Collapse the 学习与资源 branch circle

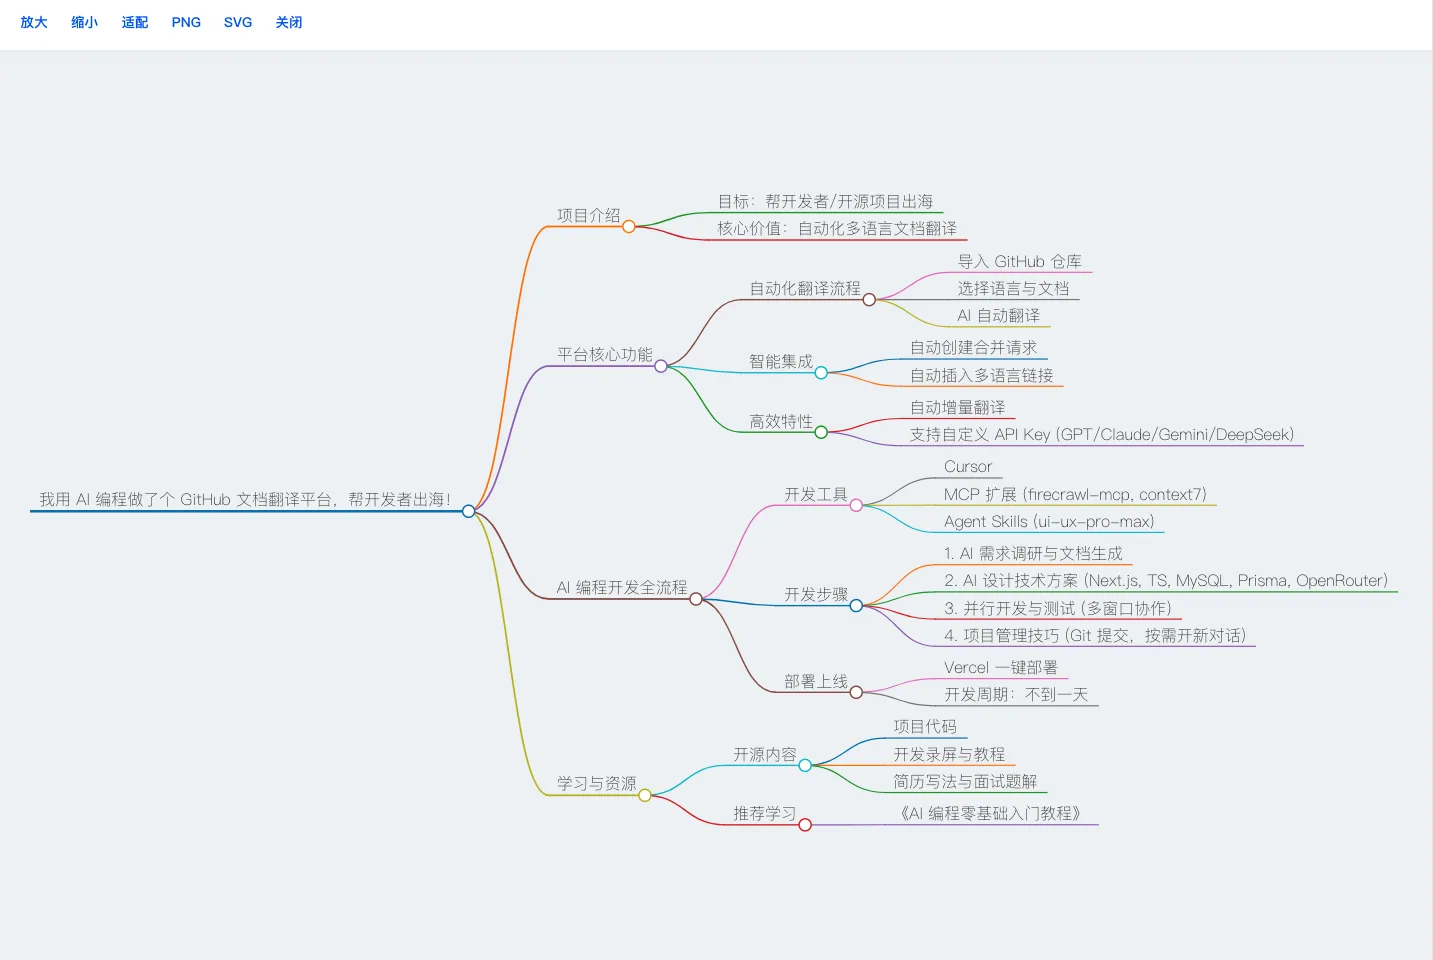pos(645,795)
